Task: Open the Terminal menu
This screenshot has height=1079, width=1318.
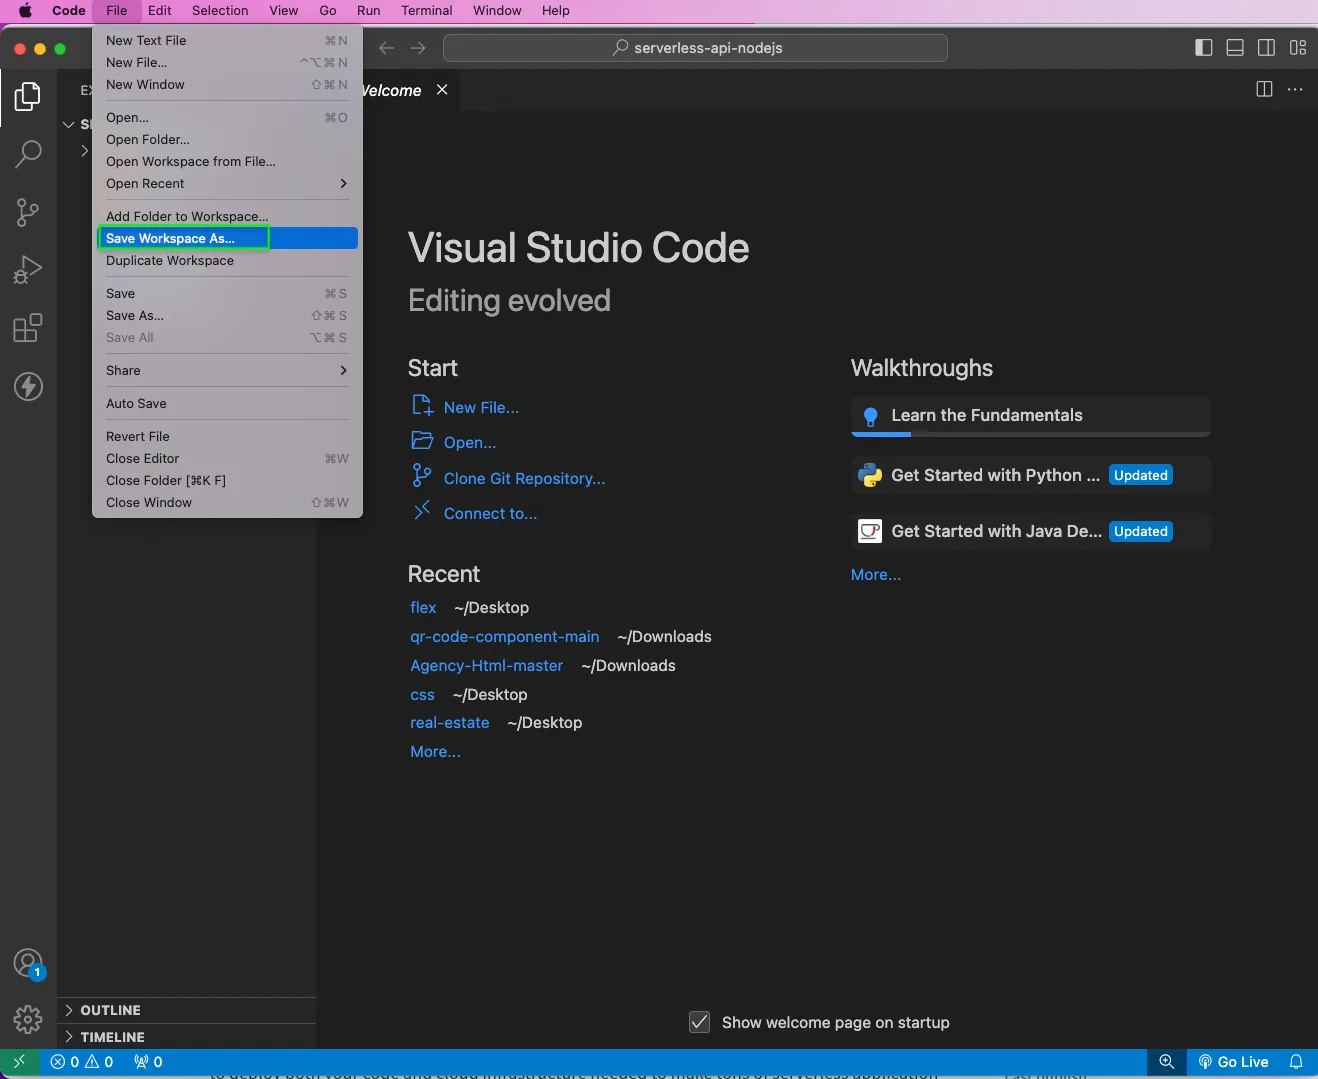Action: coord(426,11)
